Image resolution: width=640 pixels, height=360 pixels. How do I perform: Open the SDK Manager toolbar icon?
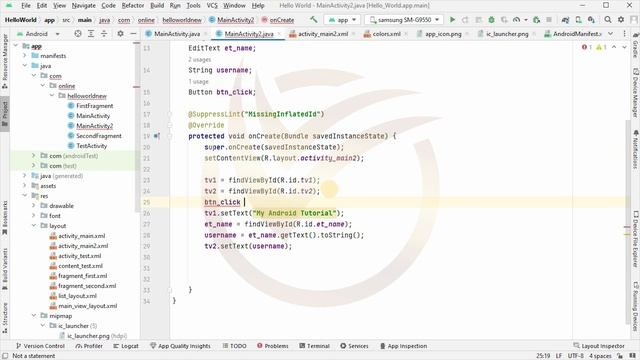click(x=591, y=20)
